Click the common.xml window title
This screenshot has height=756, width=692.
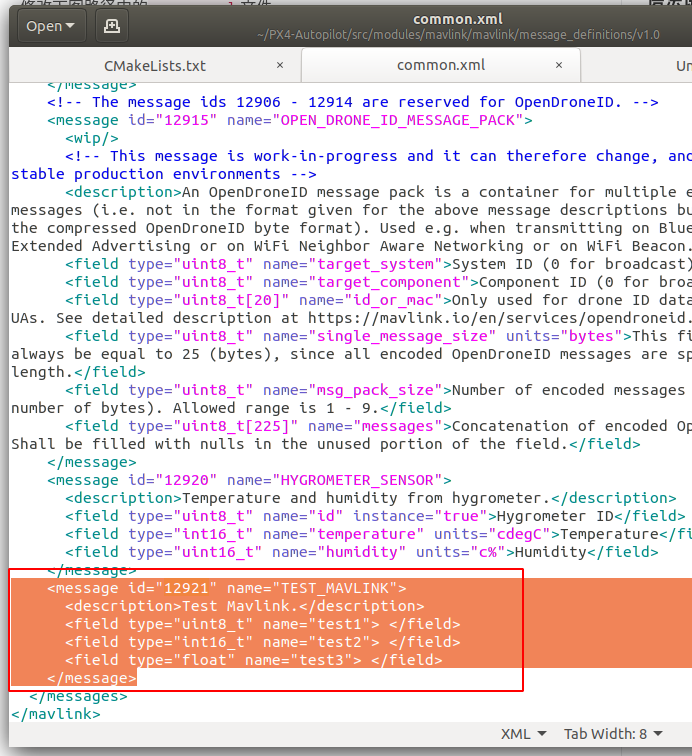pyautogui.click(x=458, y=19)
